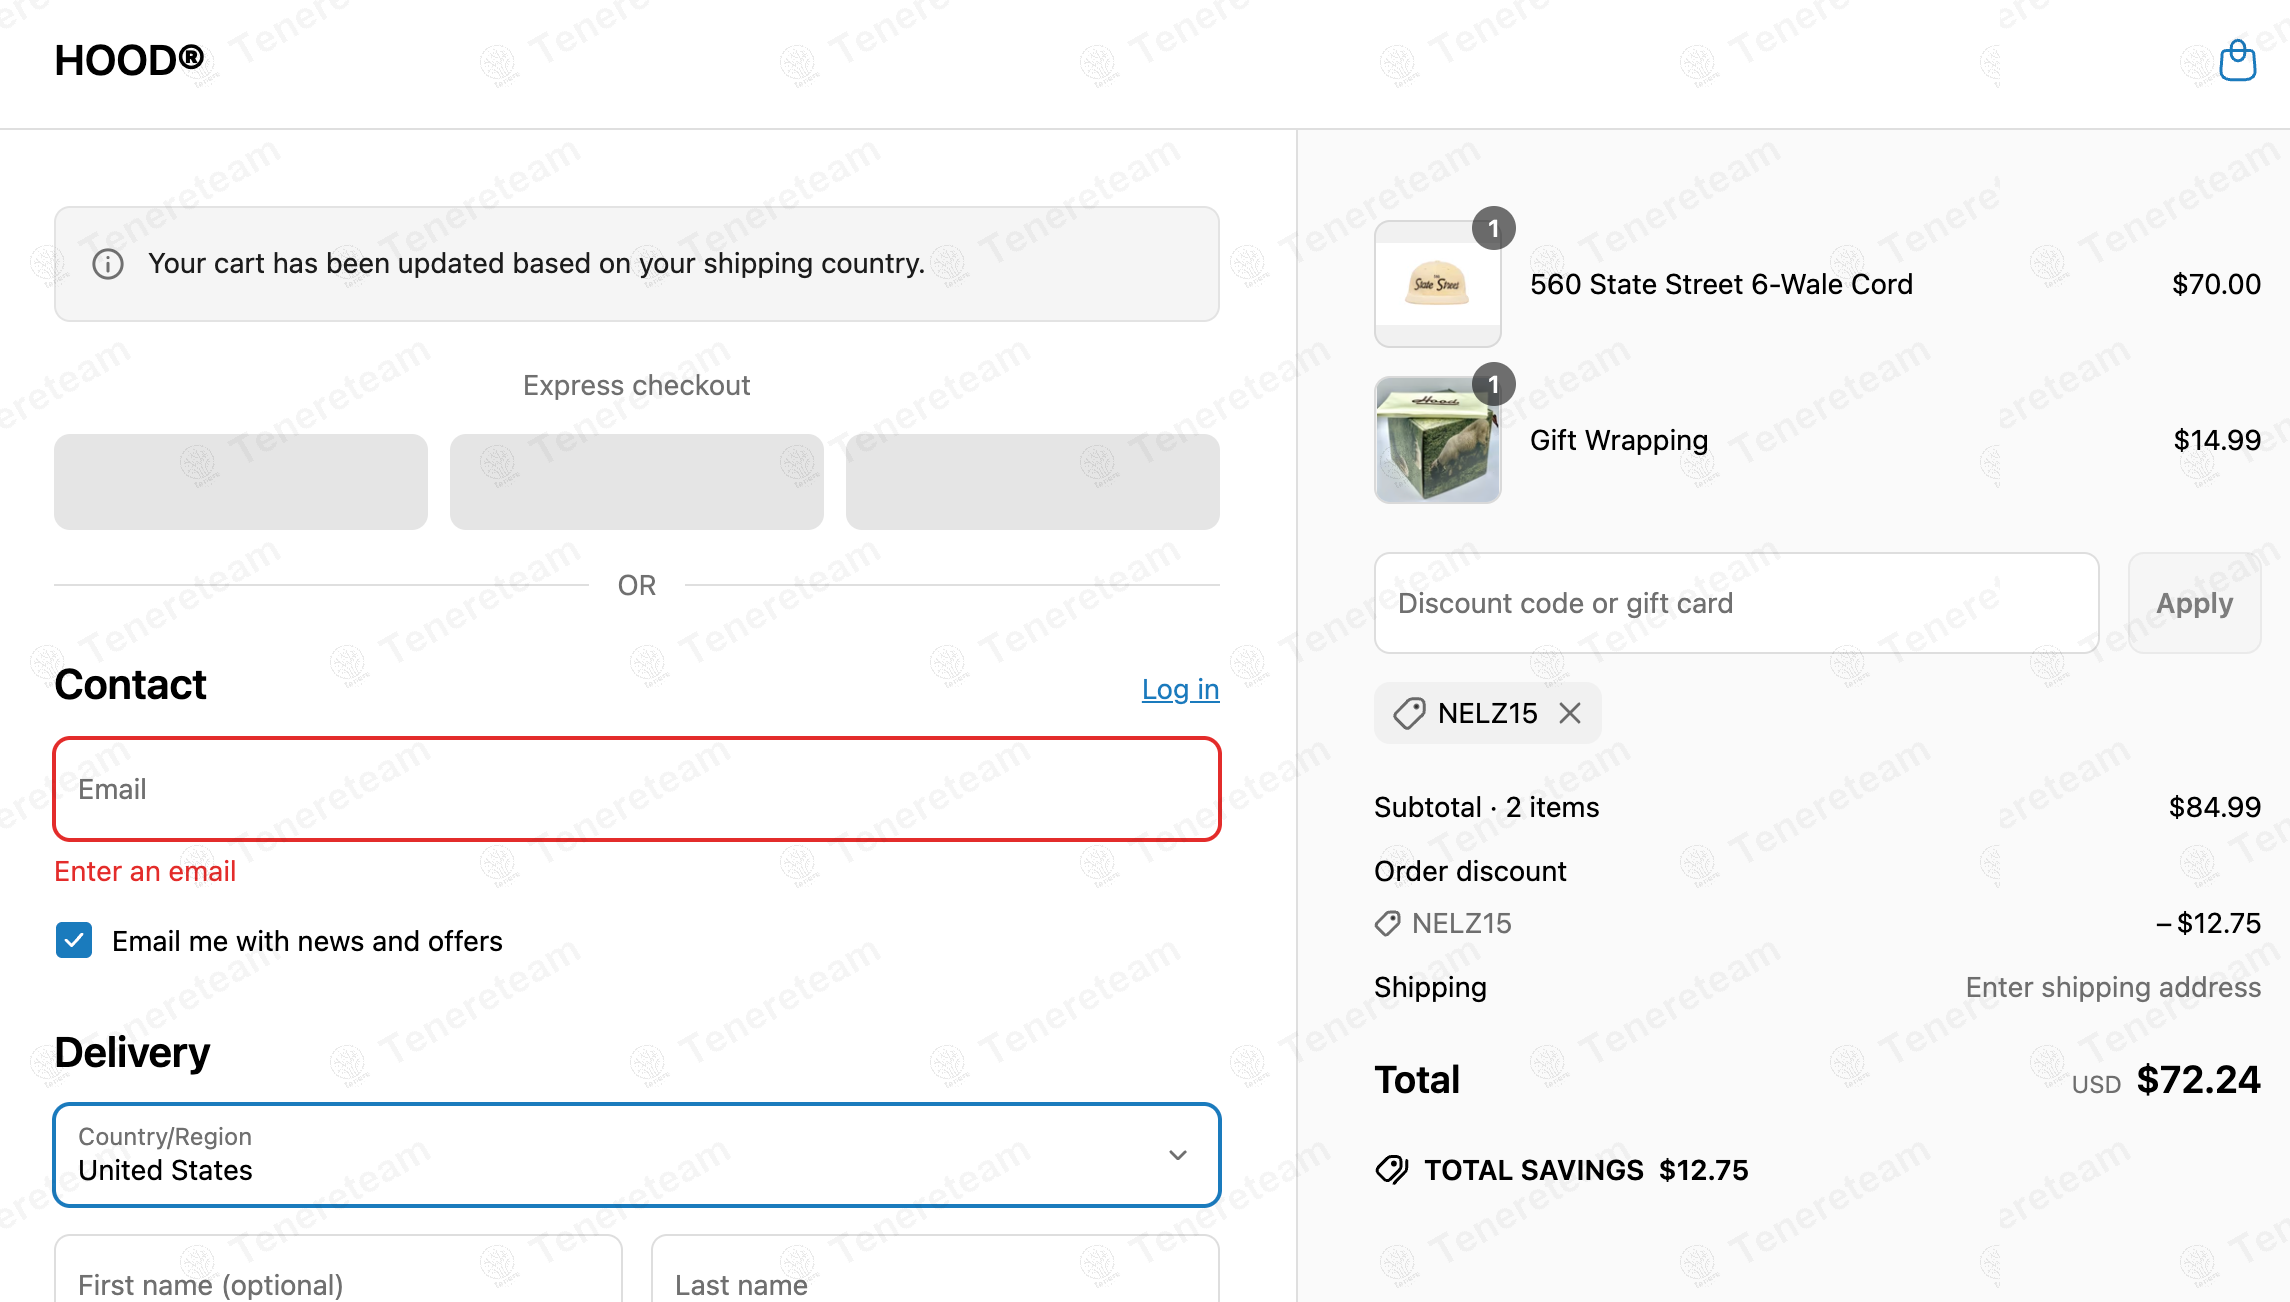
Task: Click the Log in link
Action: pyautogui.click(x=1180, y=689)
